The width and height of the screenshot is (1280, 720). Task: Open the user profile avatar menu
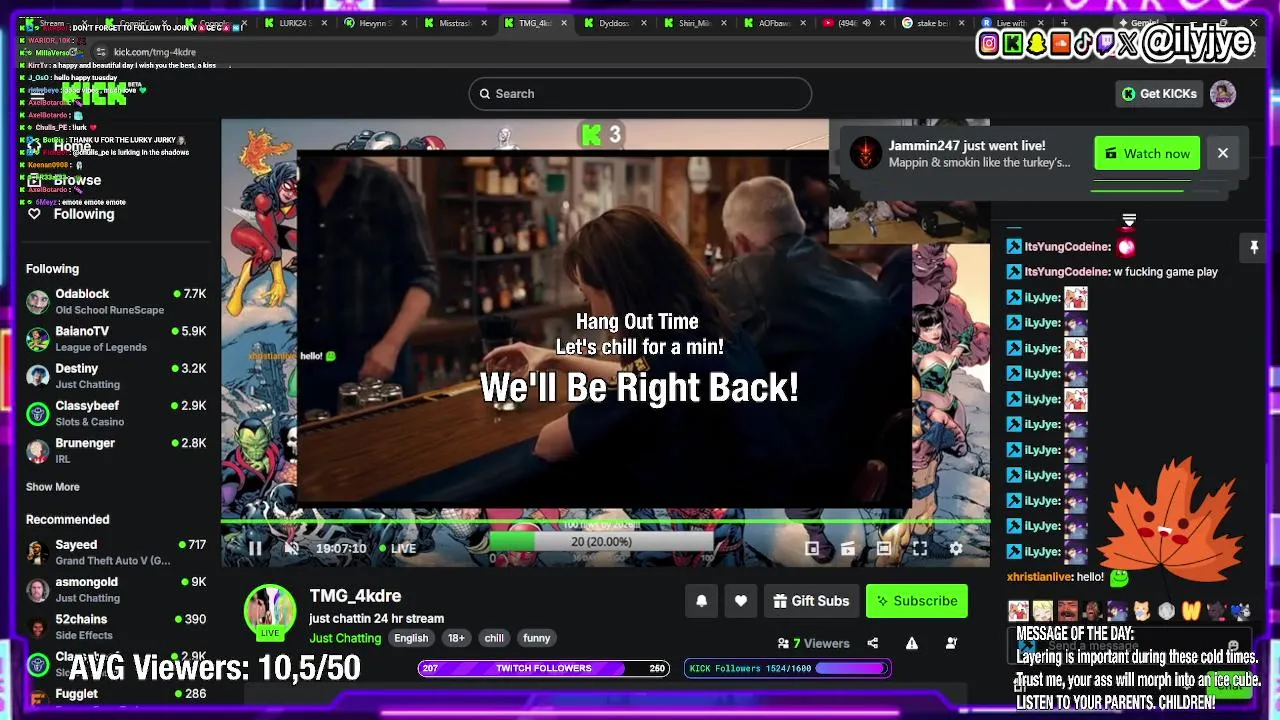(x=1223, y=94)
